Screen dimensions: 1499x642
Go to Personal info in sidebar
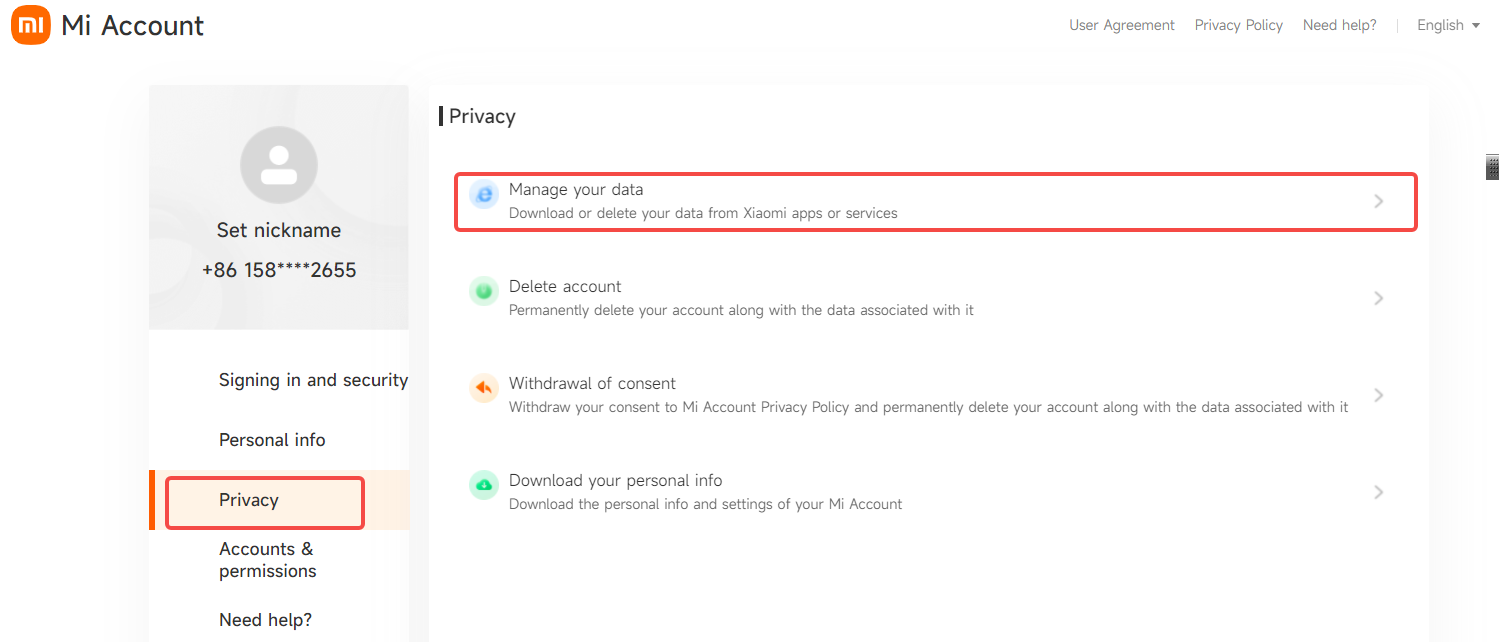(x=272, y=440)
